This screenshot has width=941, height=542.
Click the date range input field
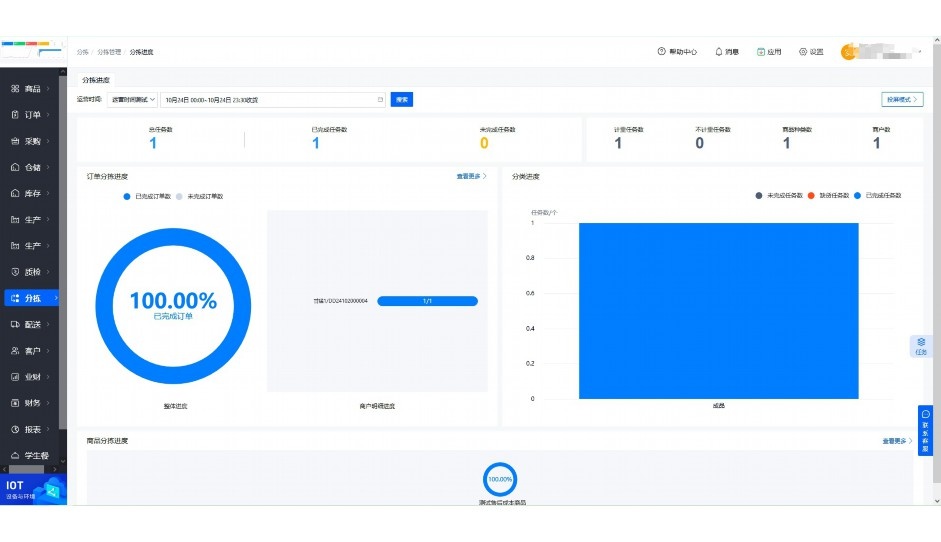click(272, 100)
